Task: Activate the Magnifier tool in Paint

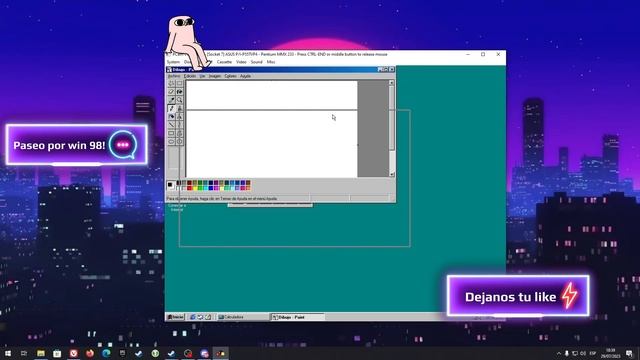Action: (180, 100)
